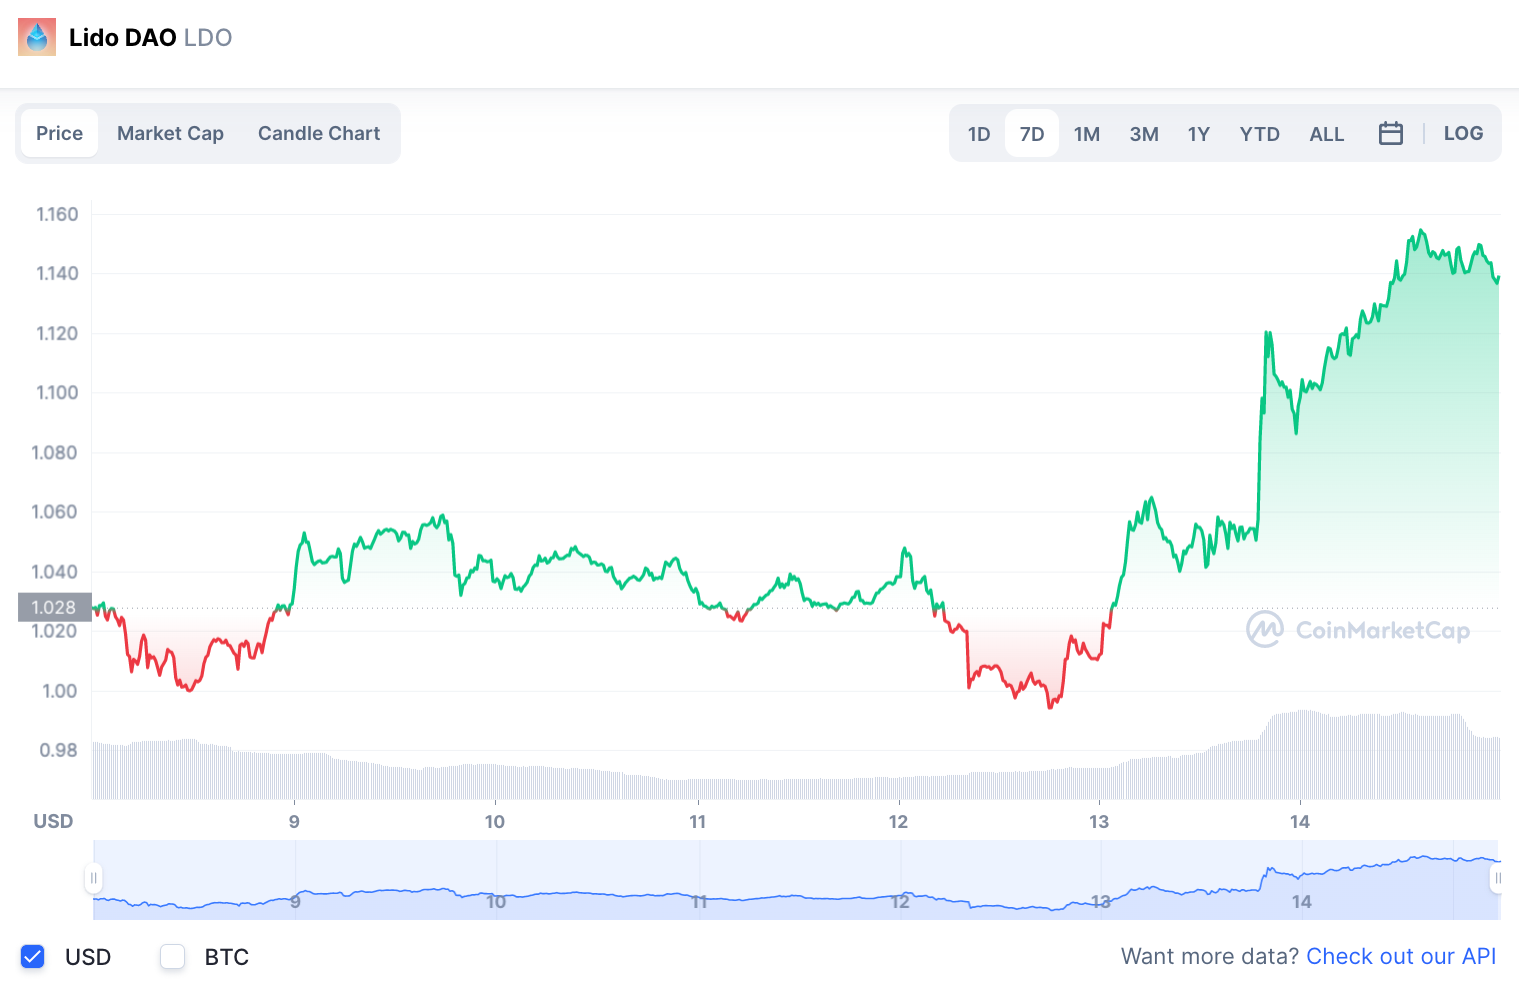Viewport: 1519px width, 995px height.
Task: Click the USD axis unit label
Action: click(53, 821)
